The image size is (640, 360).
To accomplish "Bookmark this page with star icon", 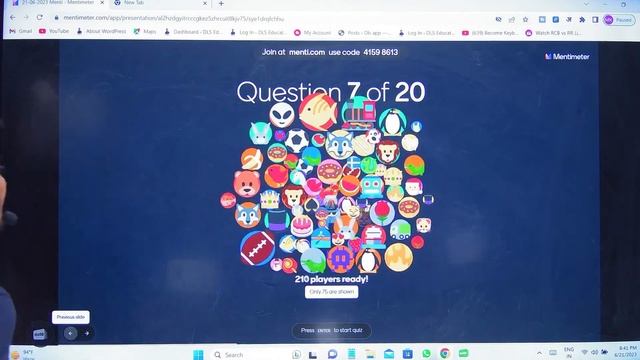I will point(525,20).
